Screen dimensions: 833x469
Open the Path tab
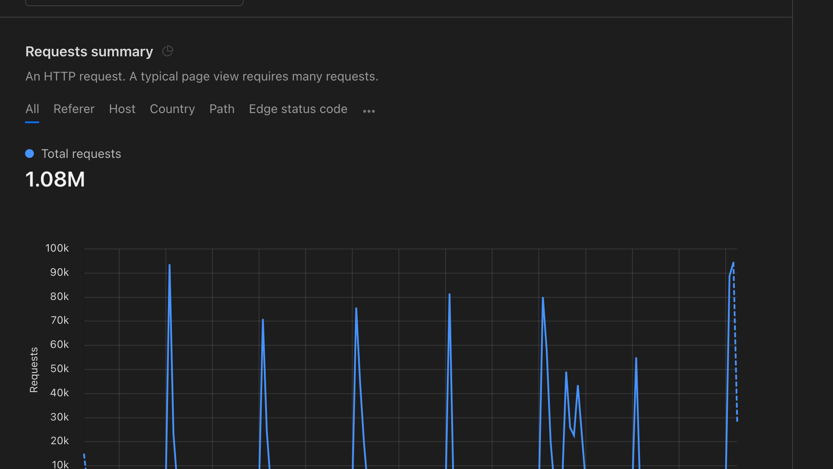pos(222,109)
